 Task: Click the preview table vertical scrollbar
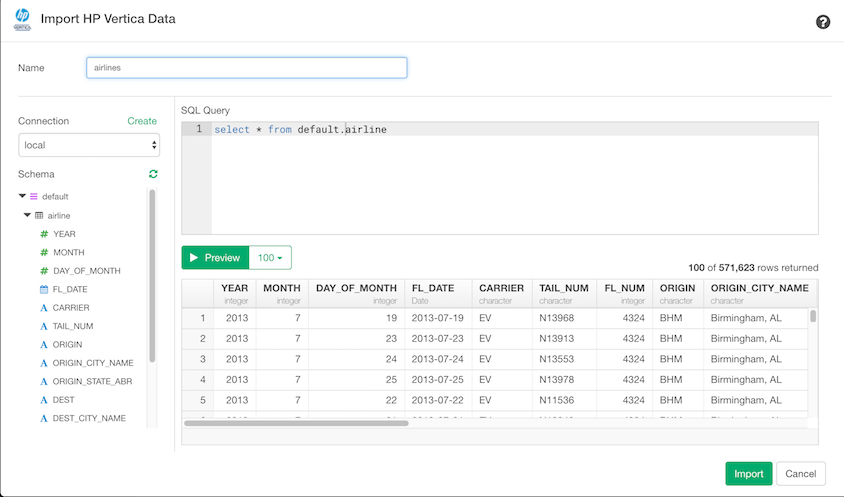click(813, 316)
